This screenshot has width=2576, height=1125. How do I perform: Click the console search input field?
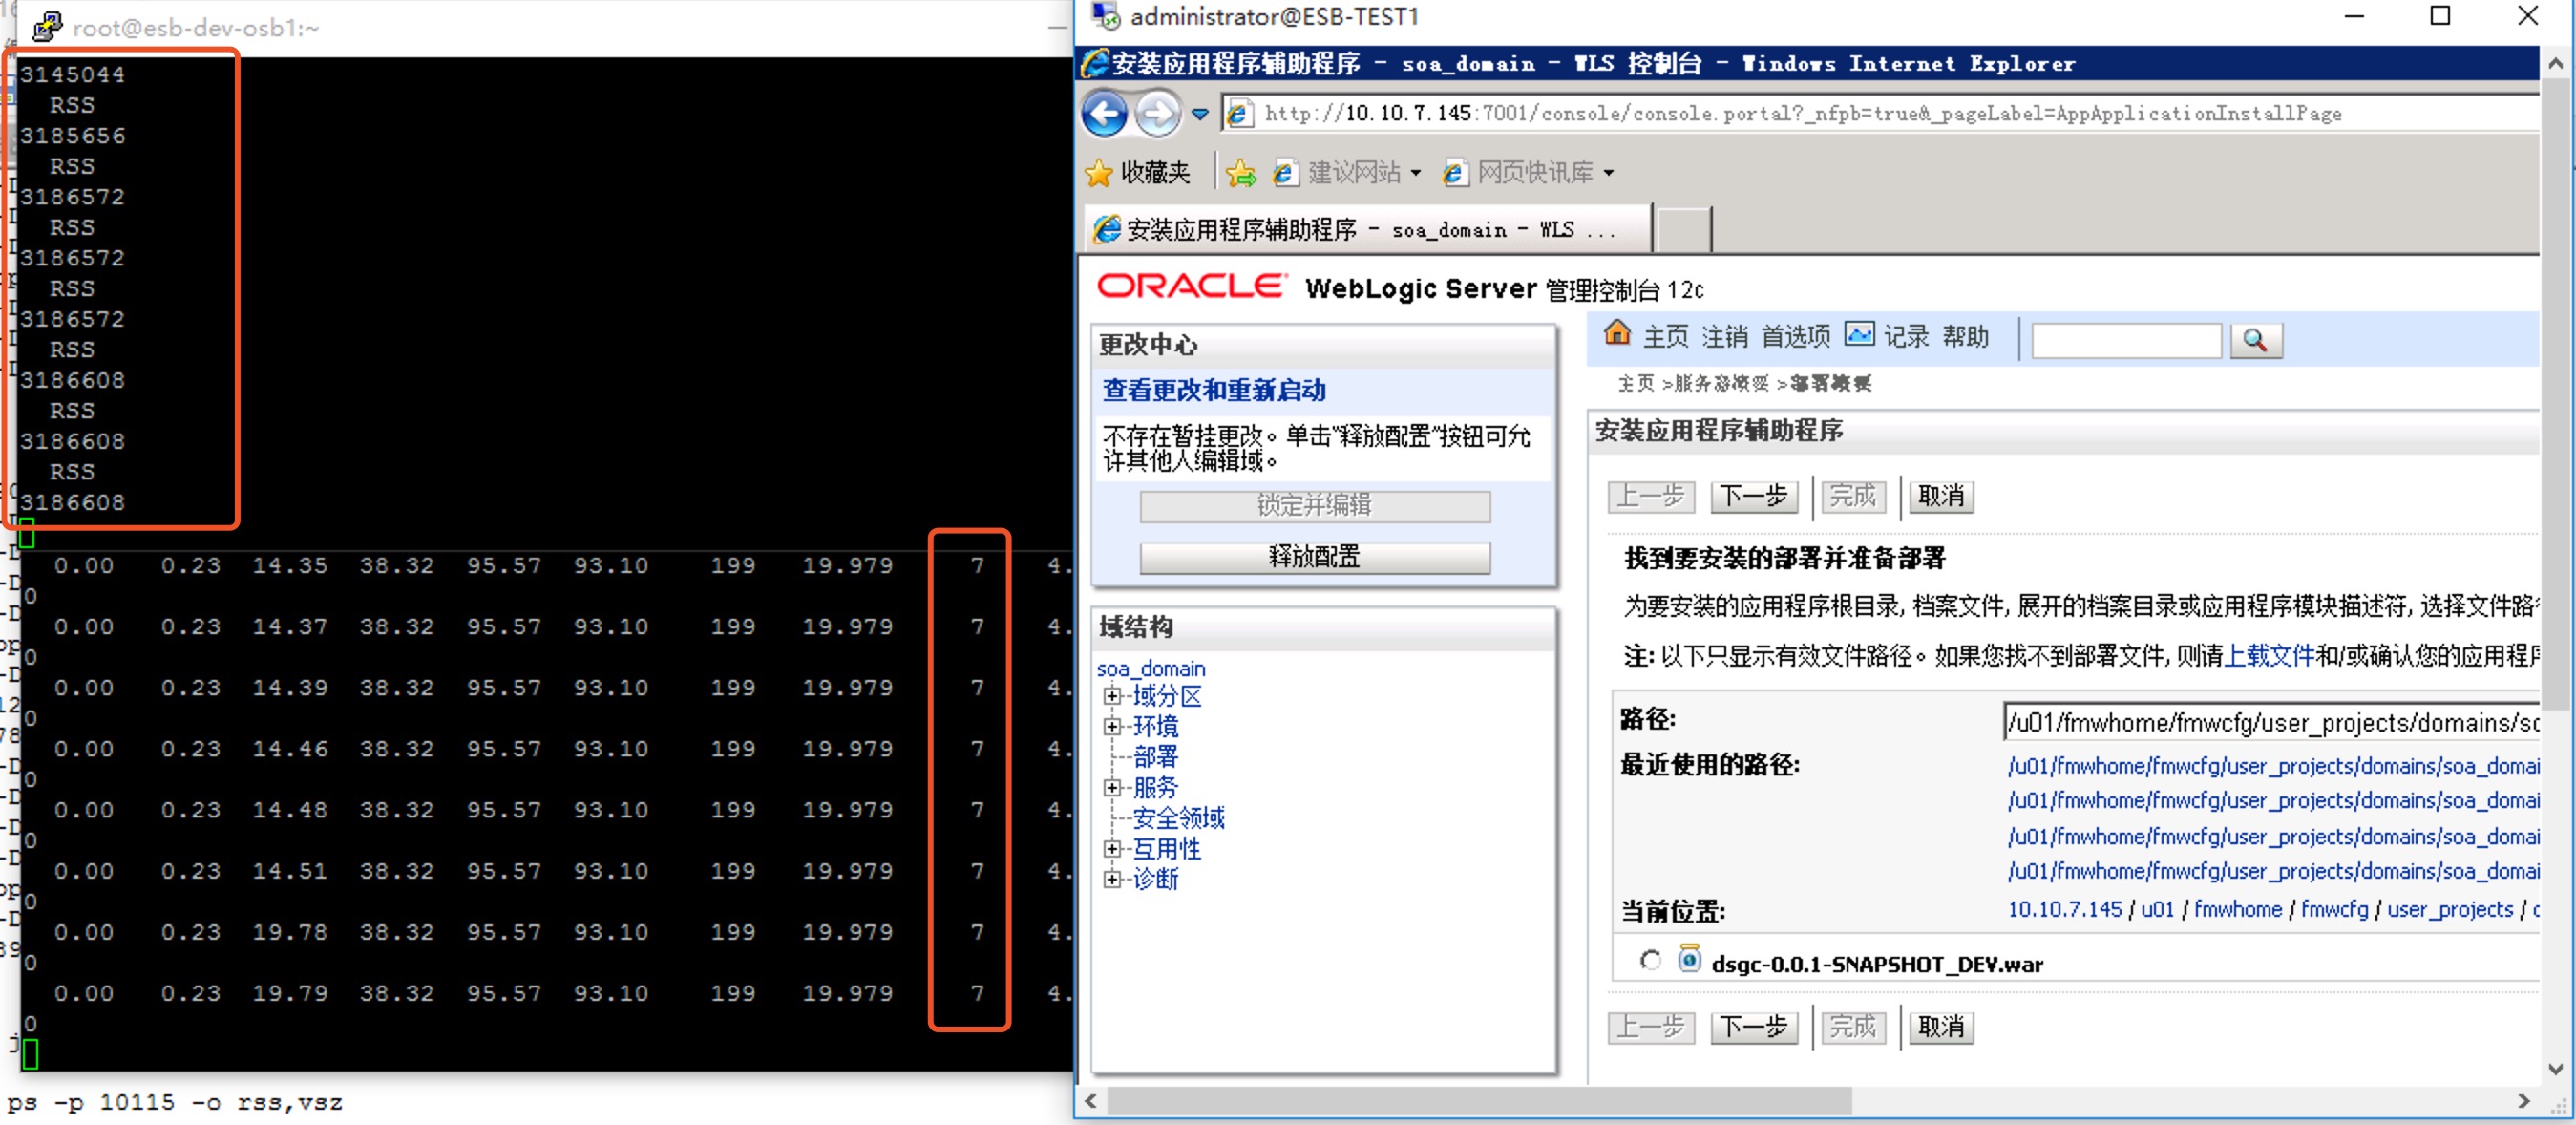2126,341
